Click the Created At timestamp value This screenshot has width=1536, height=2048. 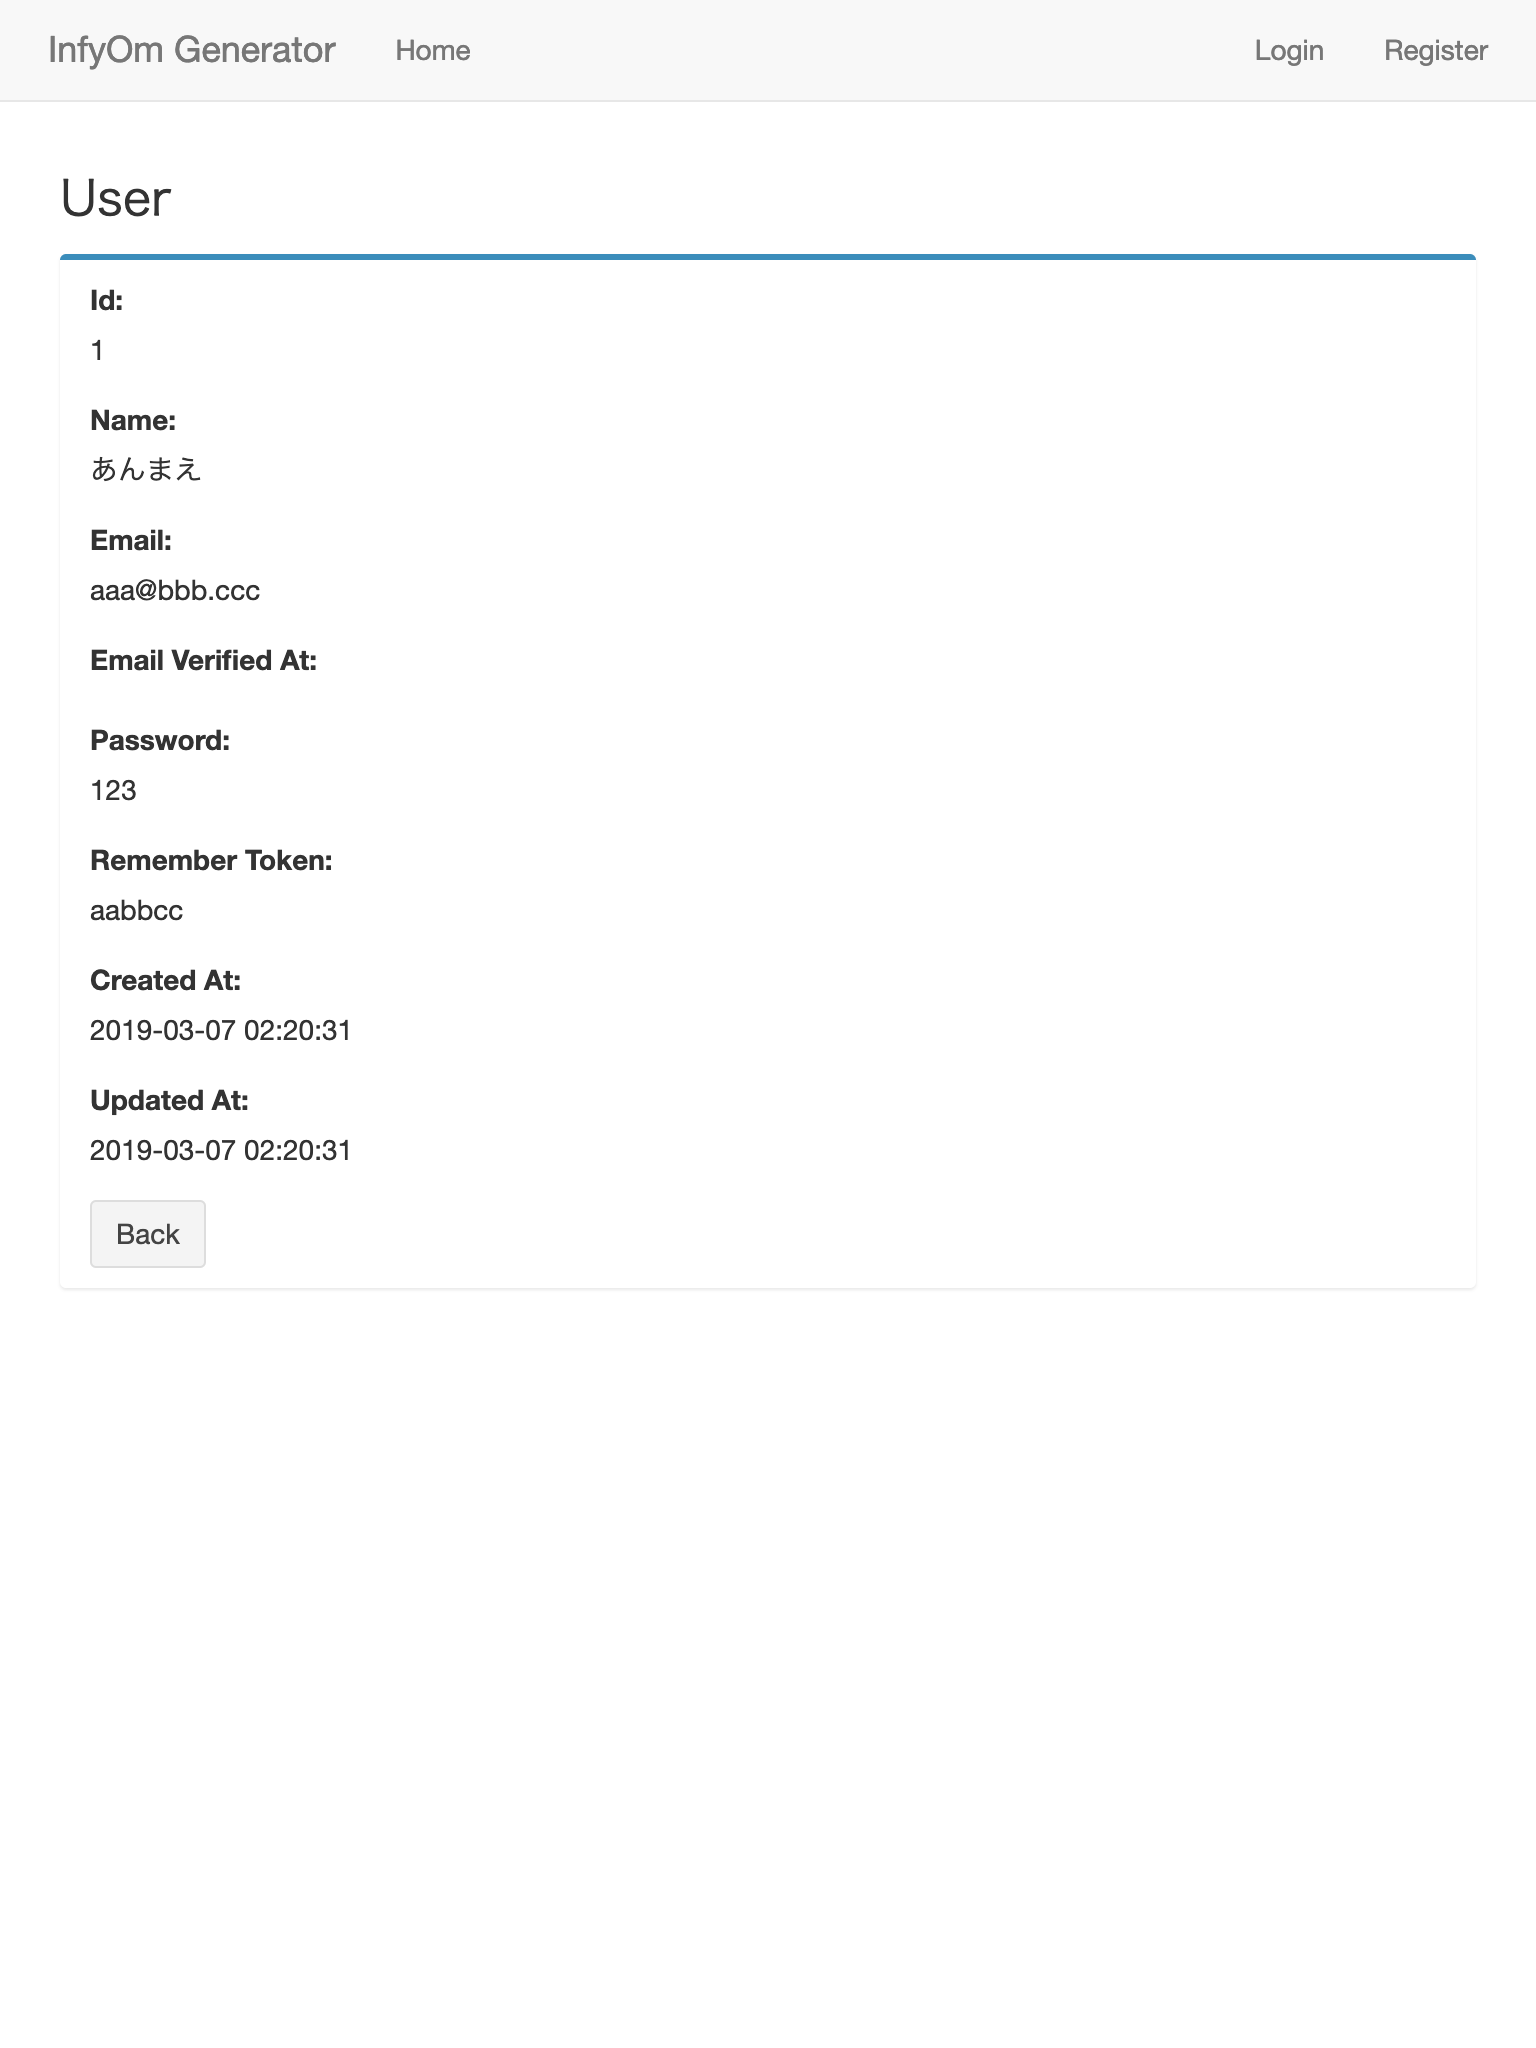(x=221, y=1031)
